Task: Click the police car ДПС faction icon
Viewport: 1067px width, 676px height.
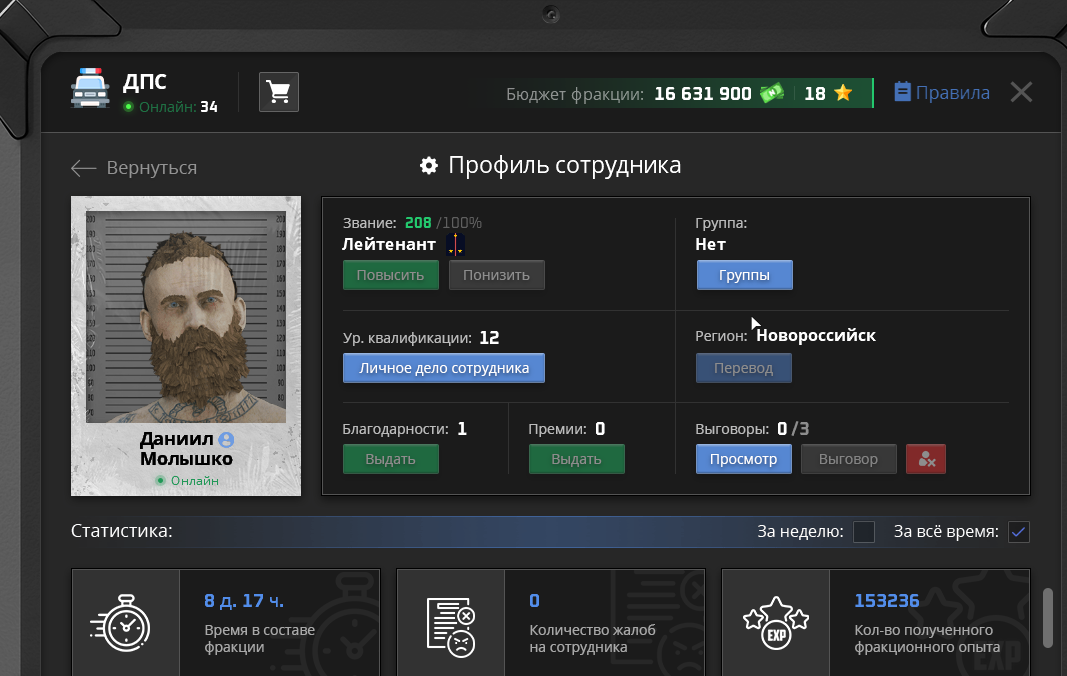Action: point(90,88)
